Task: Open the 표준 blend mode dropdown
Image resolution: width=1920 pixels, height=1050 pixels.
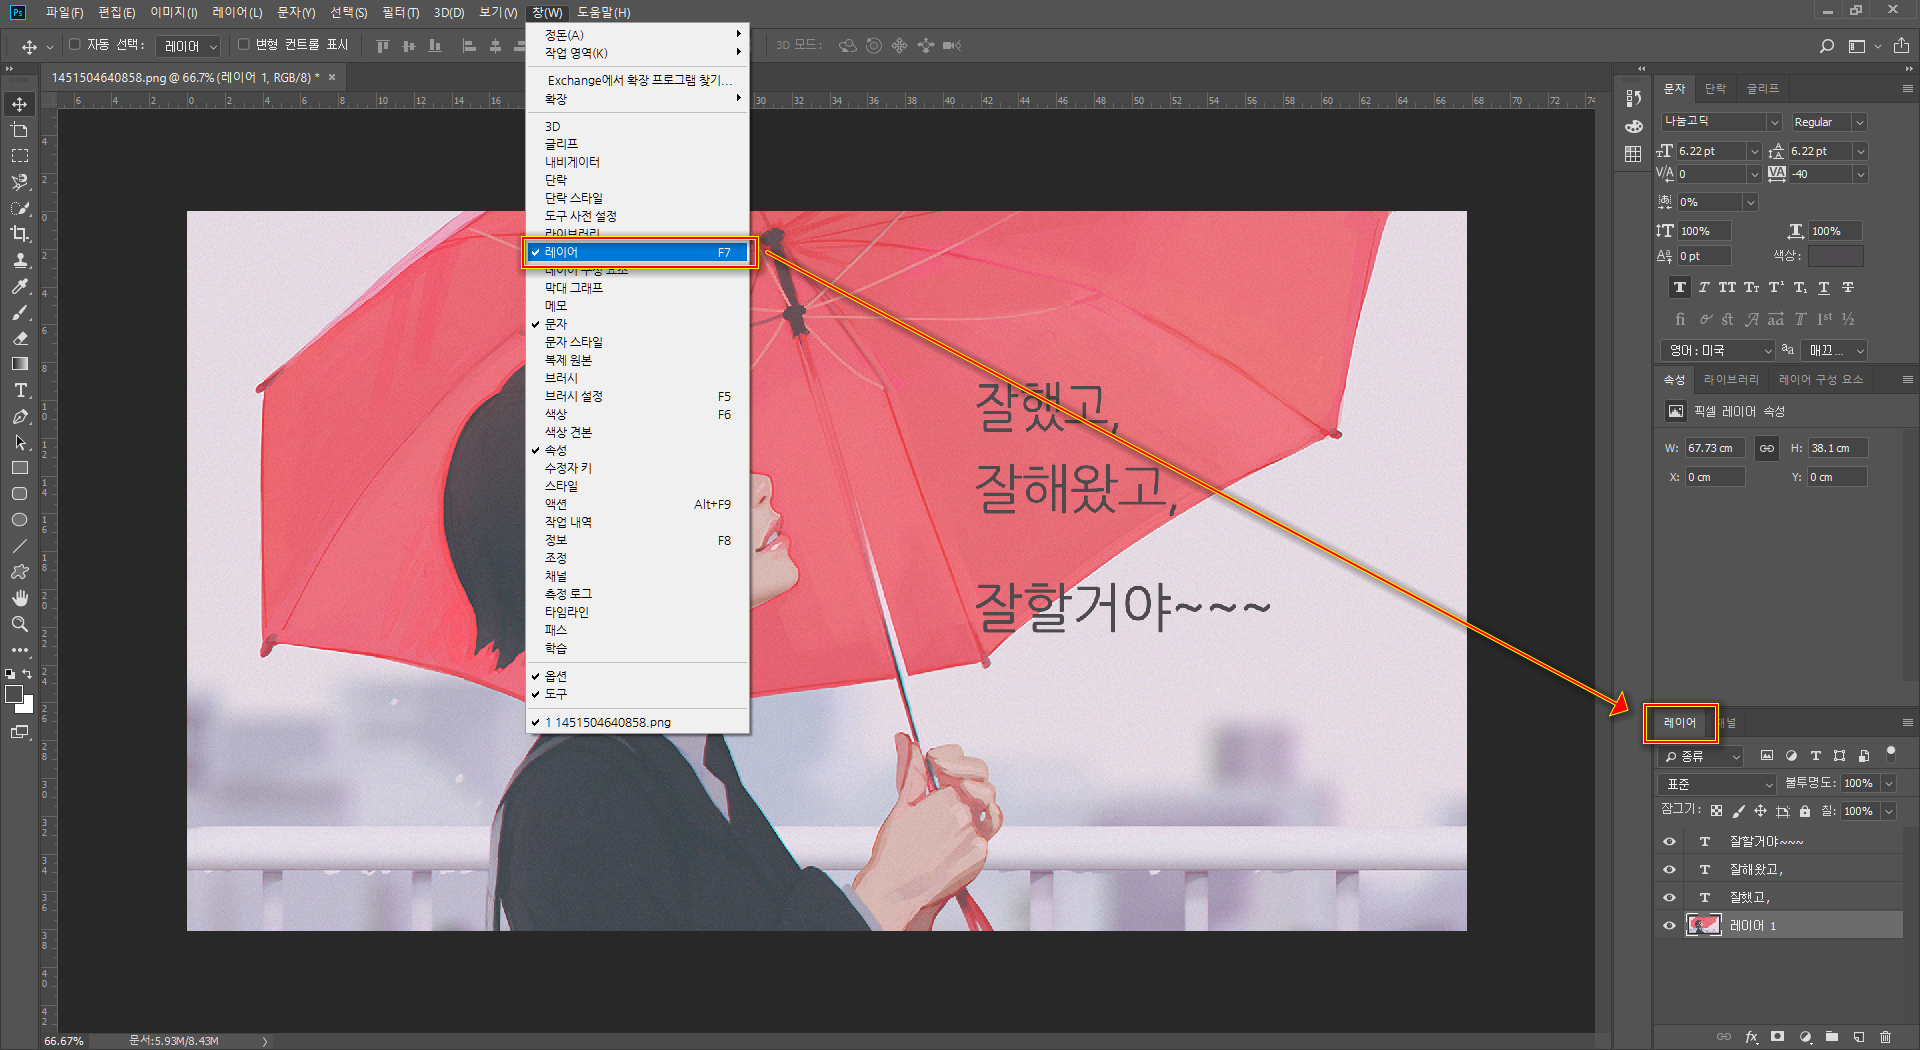Action: coord(1717,784)
